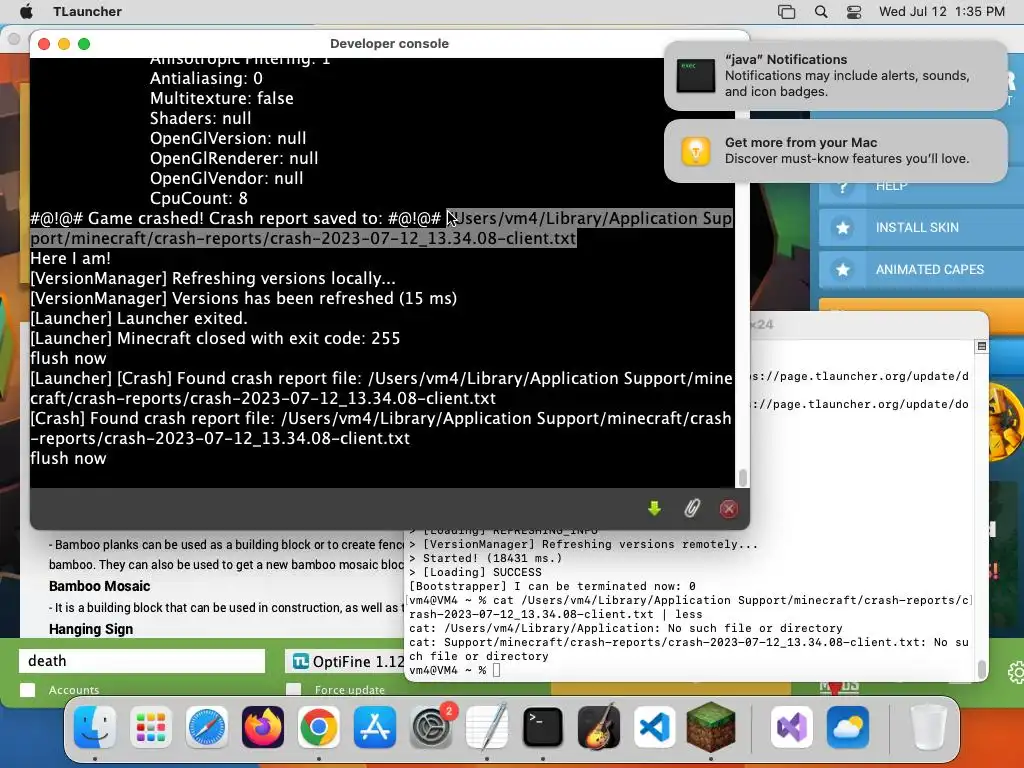Click '> [Loading] SUCCESS' line in Terminal
1024x768 pixels.
tap(475, 572)
